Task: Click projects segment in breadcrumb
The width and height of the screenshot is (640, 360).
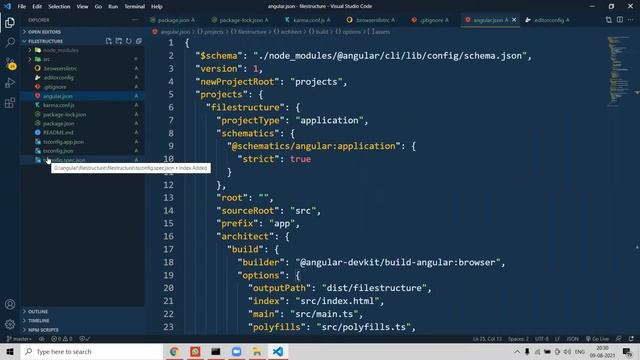Action: (213, 31)
